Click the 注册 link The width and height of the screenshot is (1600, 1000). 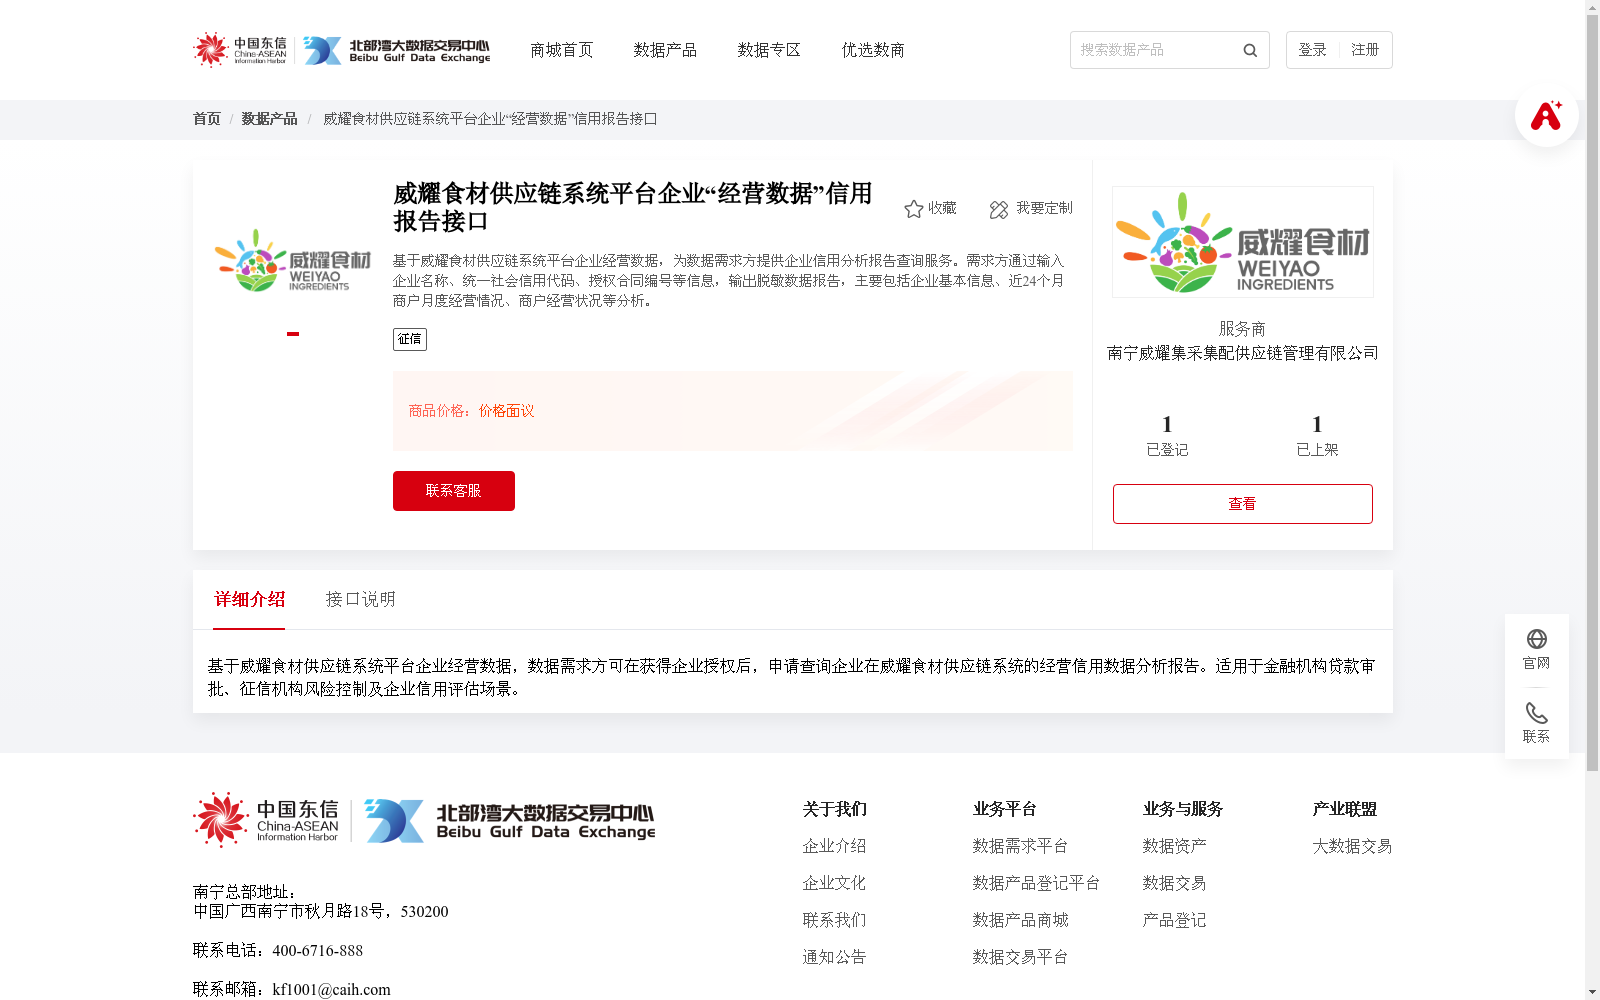pyautogui.click(x=1365, y=50)
